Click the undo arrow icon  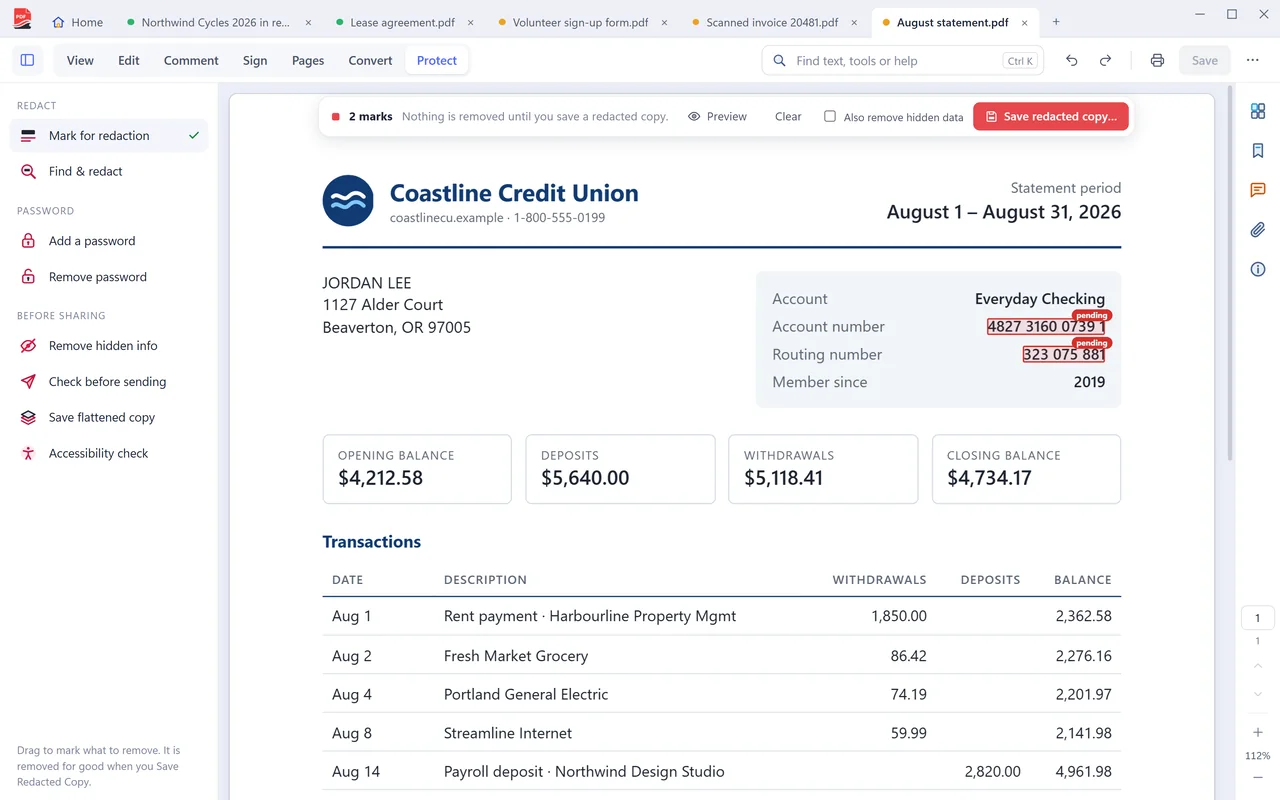pos(1072,60)
